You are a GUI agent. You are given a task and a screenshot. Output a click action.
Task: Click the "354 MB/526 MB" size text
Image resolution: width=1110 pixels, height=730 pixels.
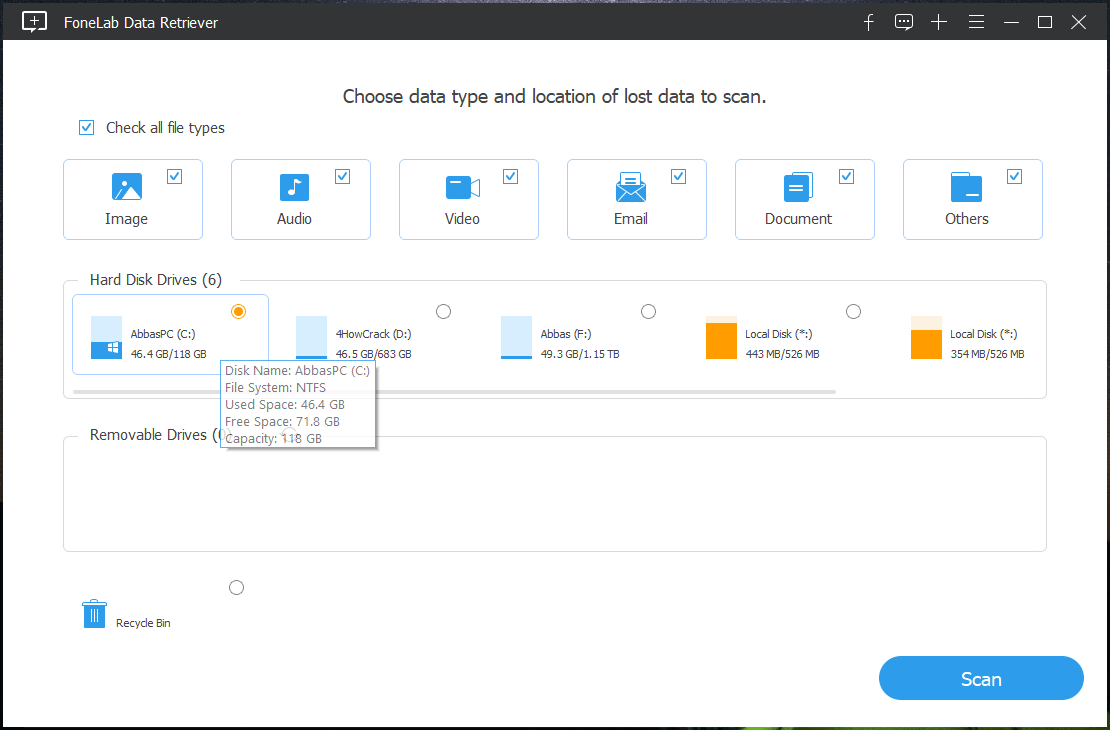988,354
